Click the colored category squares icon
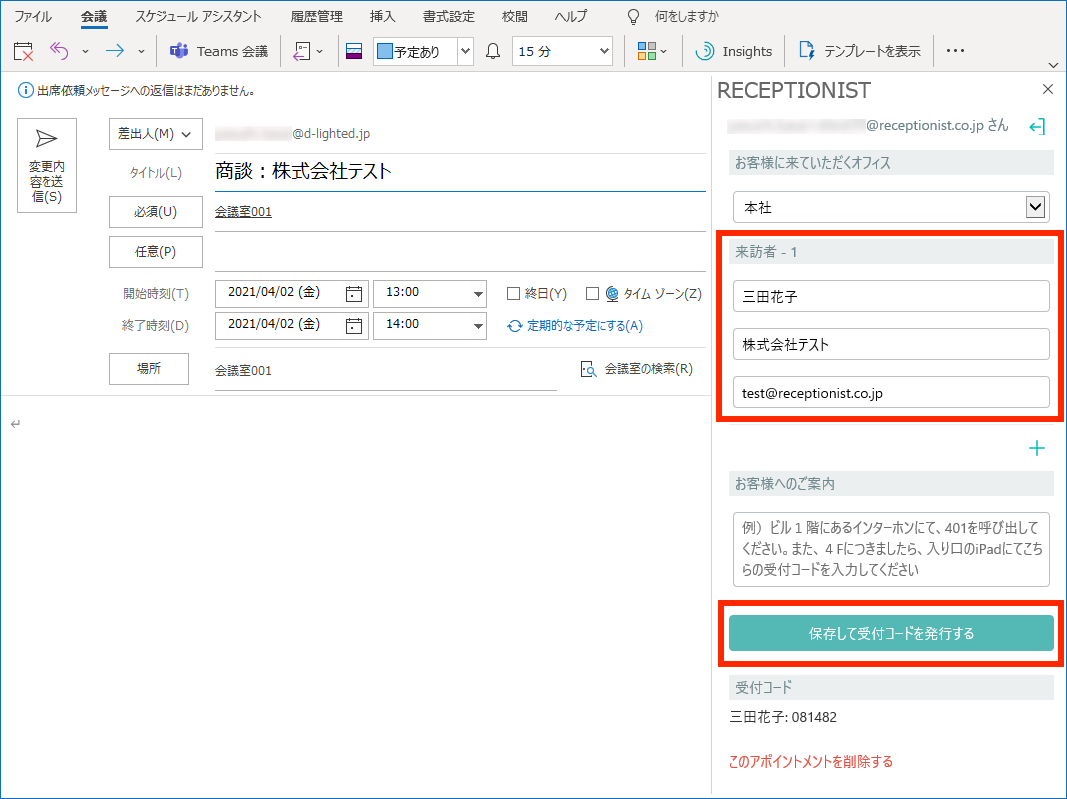 [646, 51]
